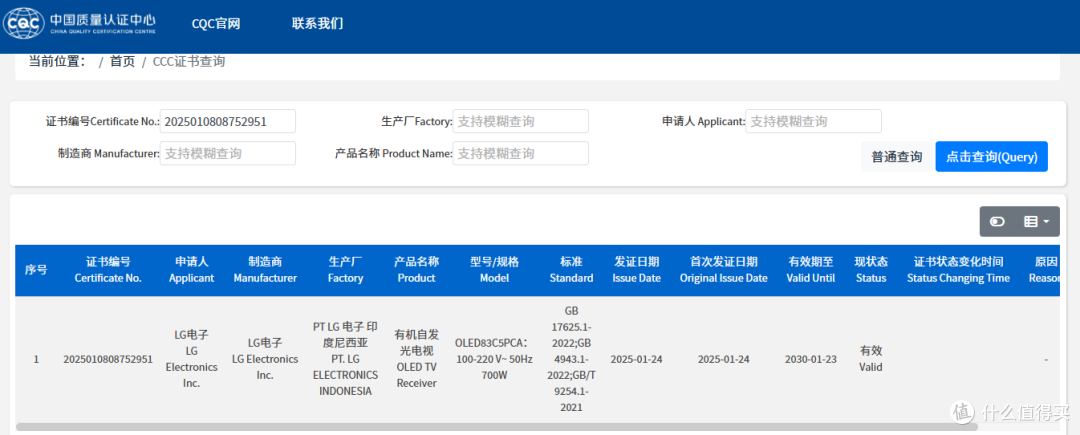This screenshot has width=1080, height=435.
Task: Open the 联系我们 menu item
Action: (x=318, y=23)
